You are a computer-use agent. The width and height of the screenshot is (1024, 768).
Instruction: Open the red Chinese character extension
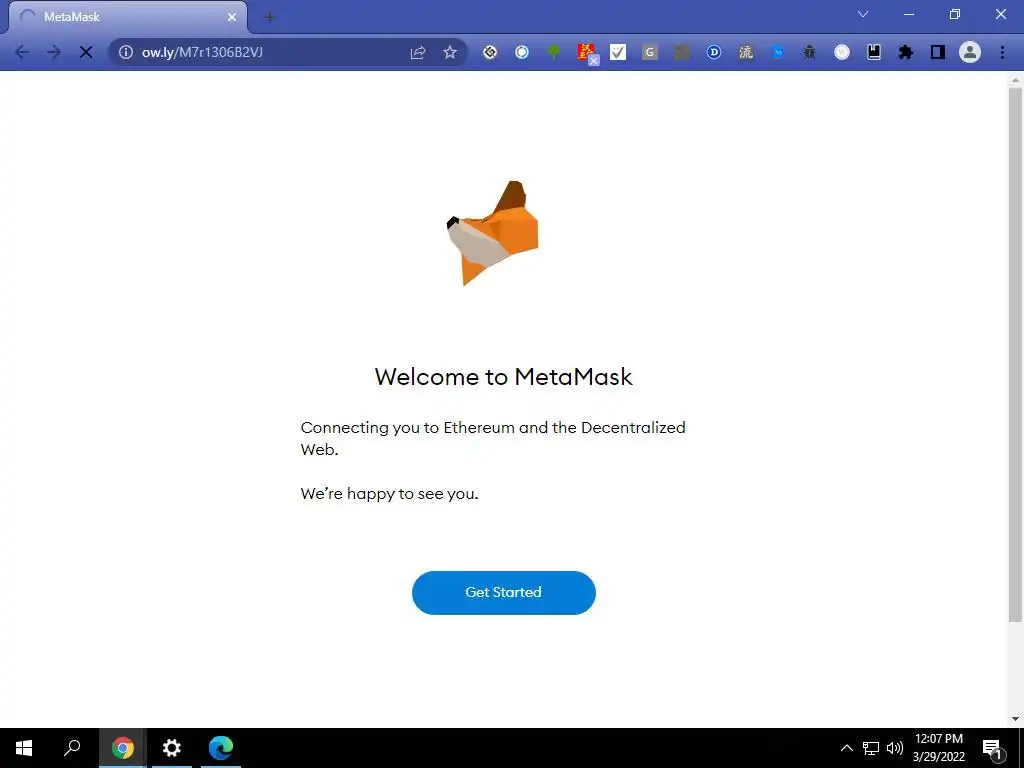[x=587, y=53]
